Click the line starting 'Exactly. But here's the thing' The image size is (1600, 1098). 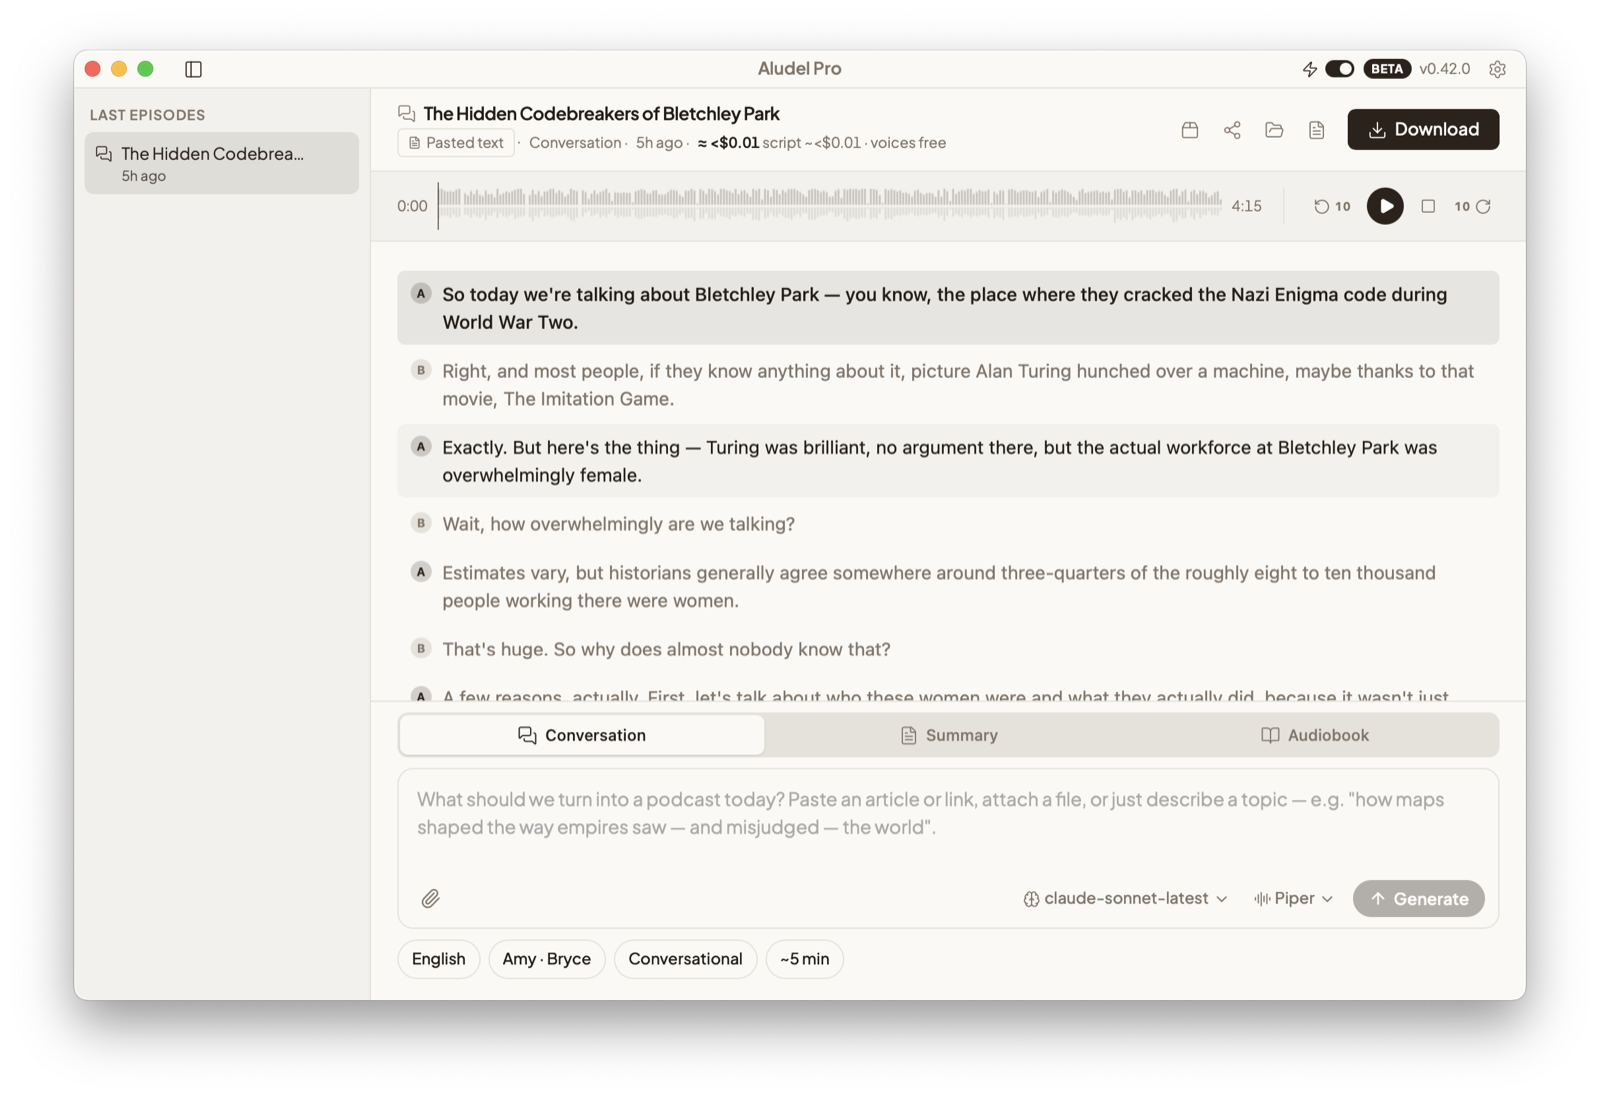[948, 461]
